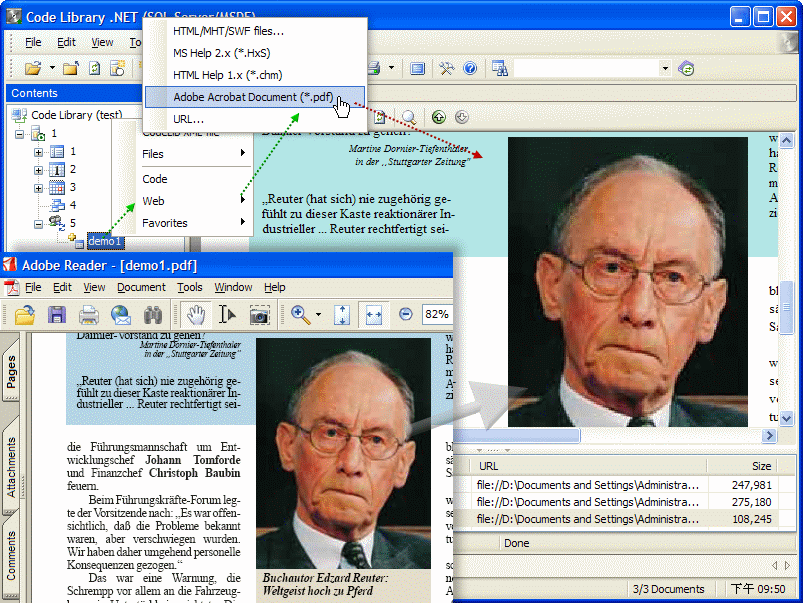Choose URL... from the submenu

[x=255, y=119]
